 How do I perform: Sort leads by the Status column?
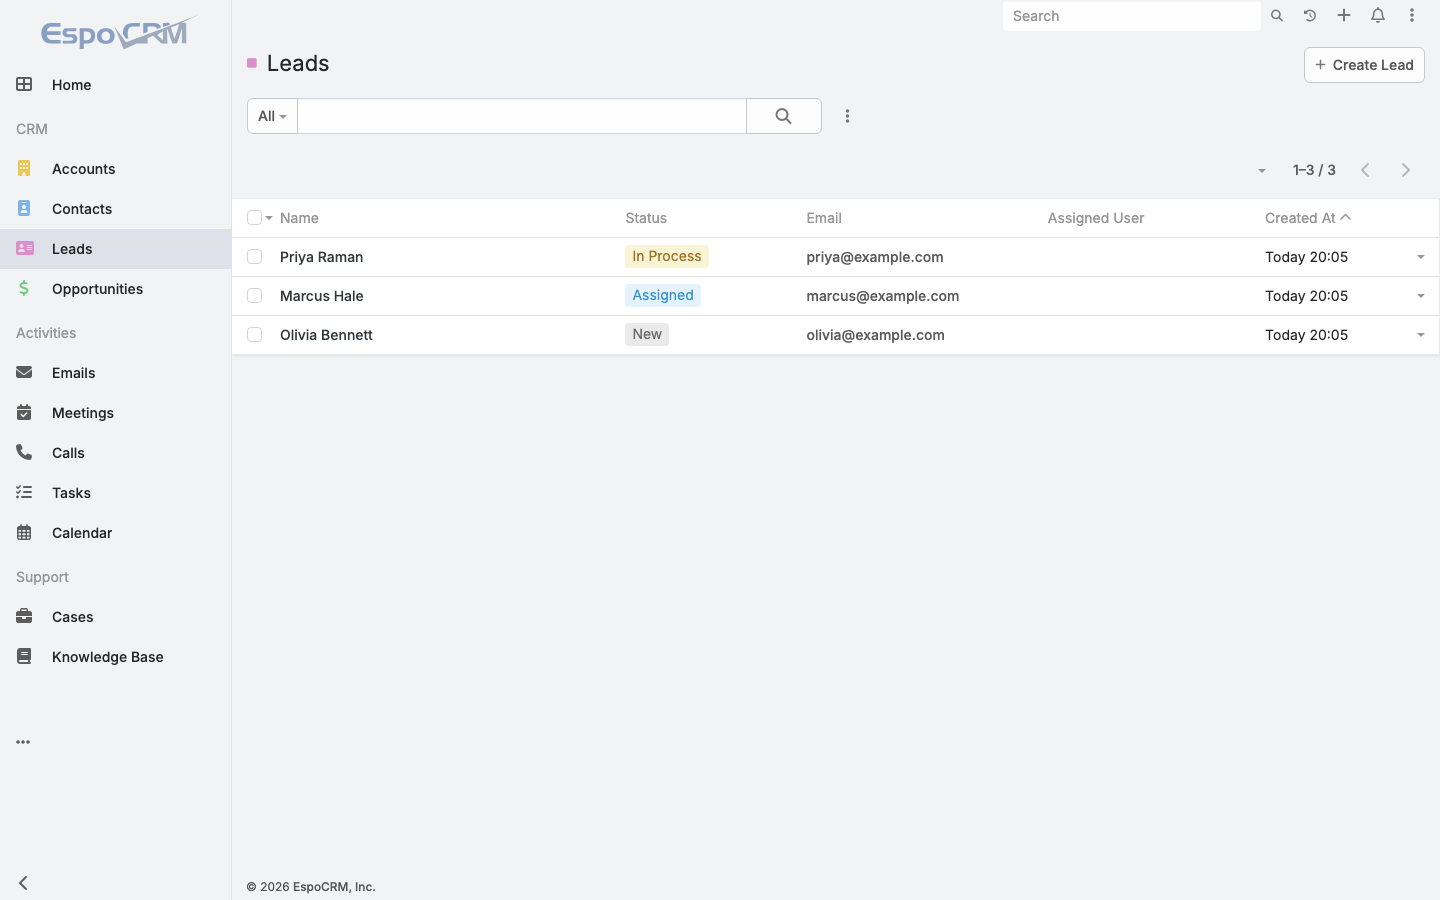click(646, 218)
